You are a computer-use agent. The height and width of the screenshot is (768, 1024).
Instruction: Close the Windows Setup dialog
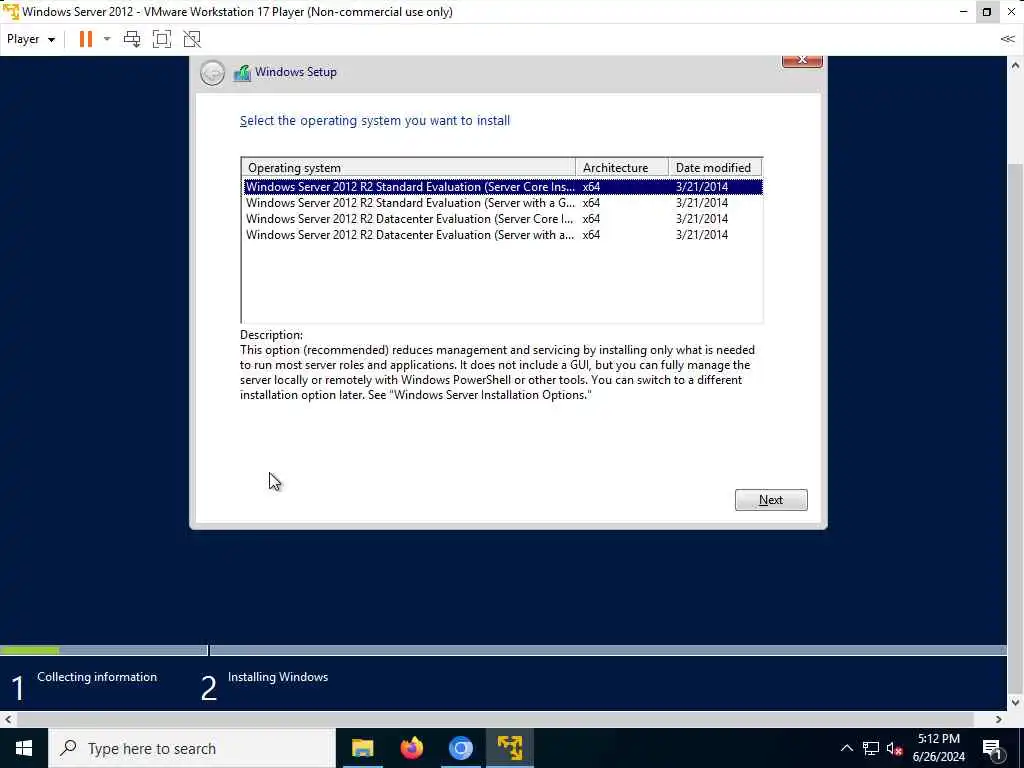[802, 61]
